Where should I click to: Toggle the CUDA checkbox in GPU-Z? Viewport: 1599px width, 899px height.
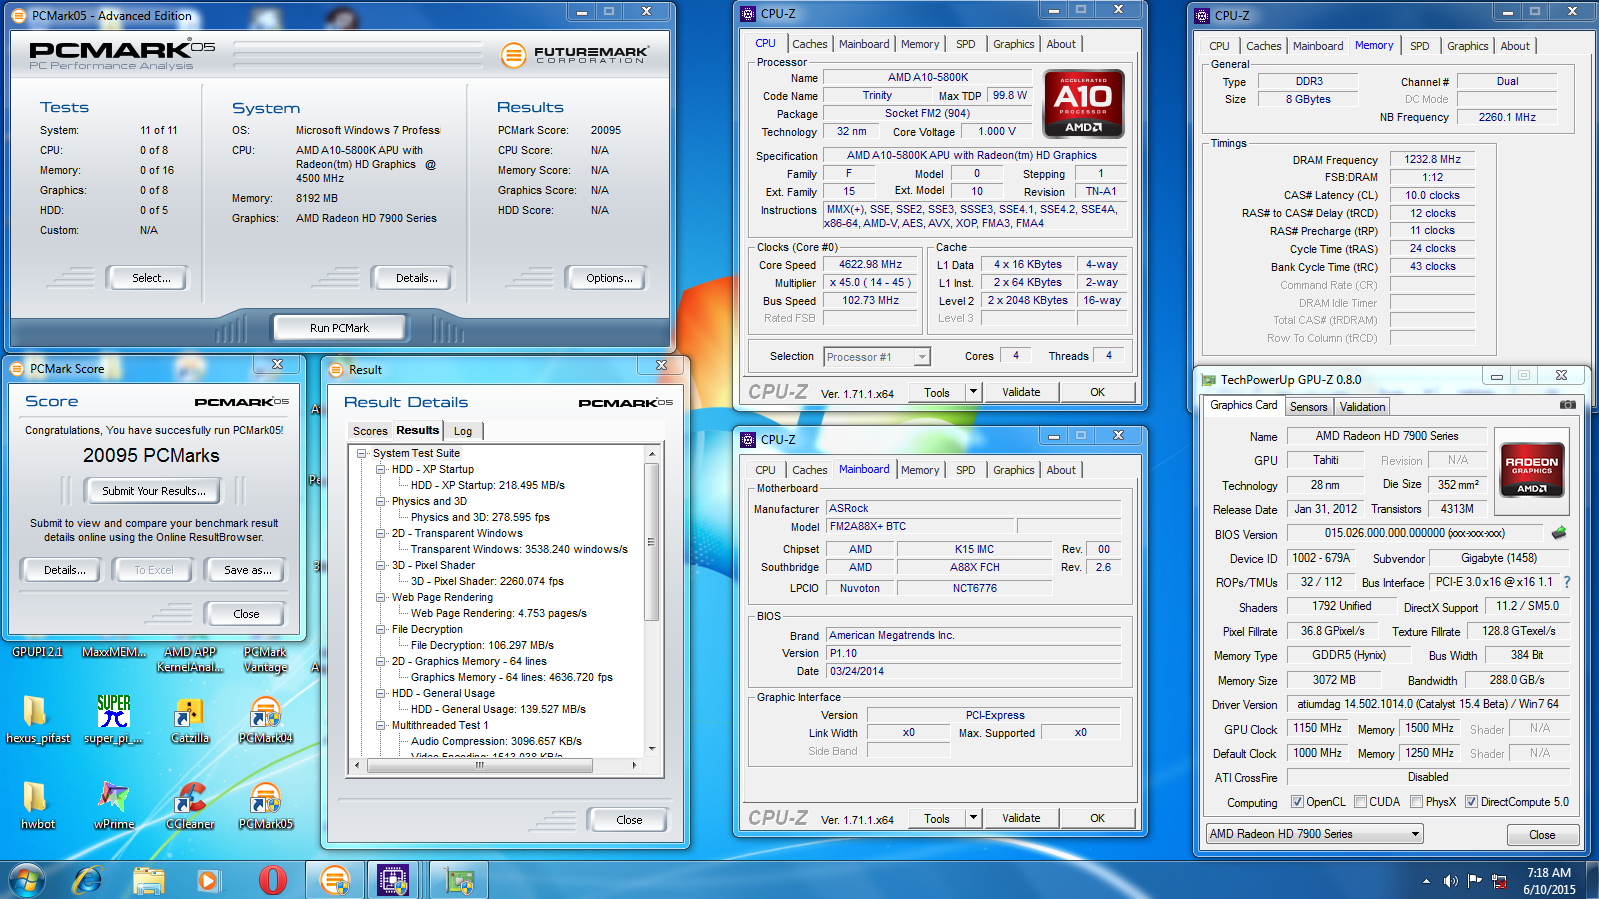(1360, 801)
